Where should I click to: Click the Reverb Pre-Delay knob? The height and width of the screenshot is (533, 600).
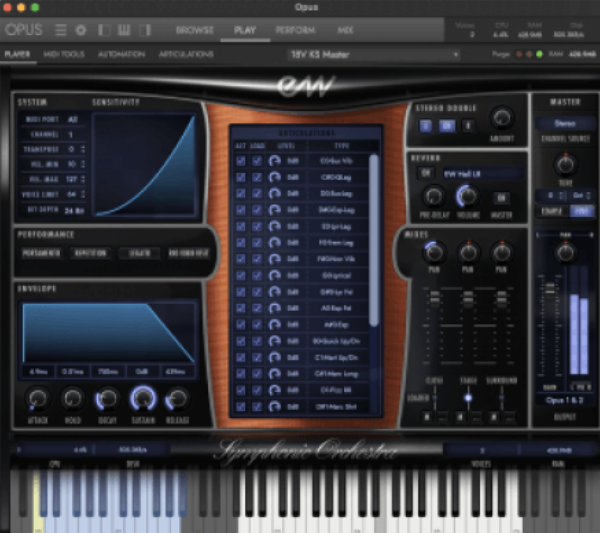pyautogui.click(x=434, y=196)
